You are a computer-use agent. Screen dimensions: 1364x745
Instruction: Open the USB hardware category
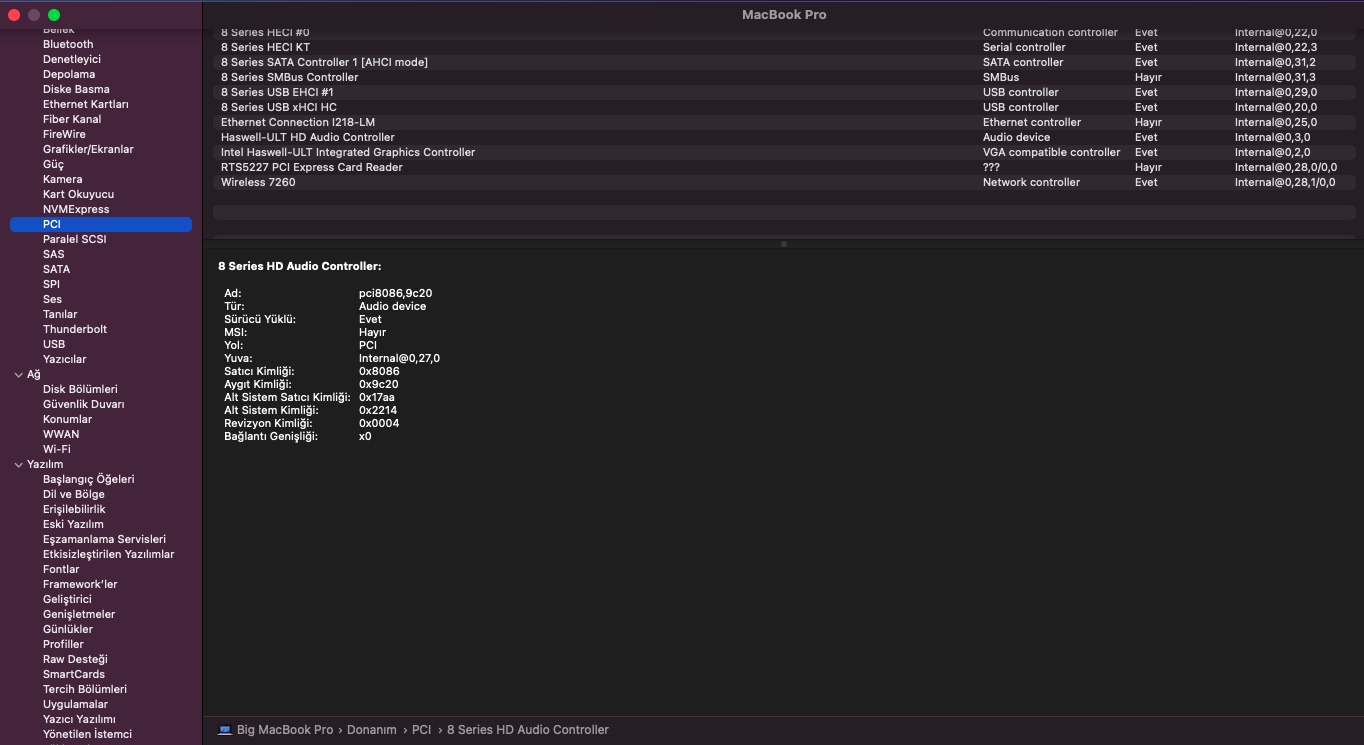54,344
